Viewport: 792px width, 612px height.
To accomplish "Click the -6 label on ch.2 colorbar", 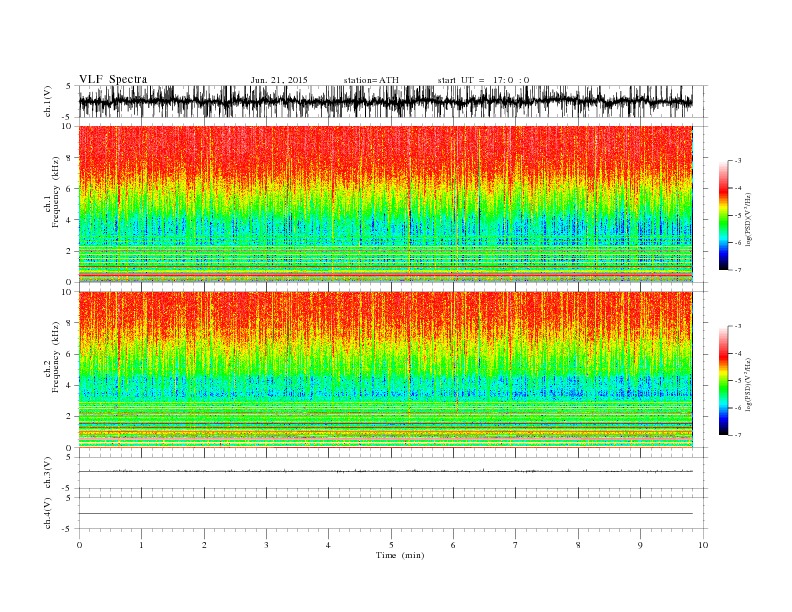I will tap(738, 408).
